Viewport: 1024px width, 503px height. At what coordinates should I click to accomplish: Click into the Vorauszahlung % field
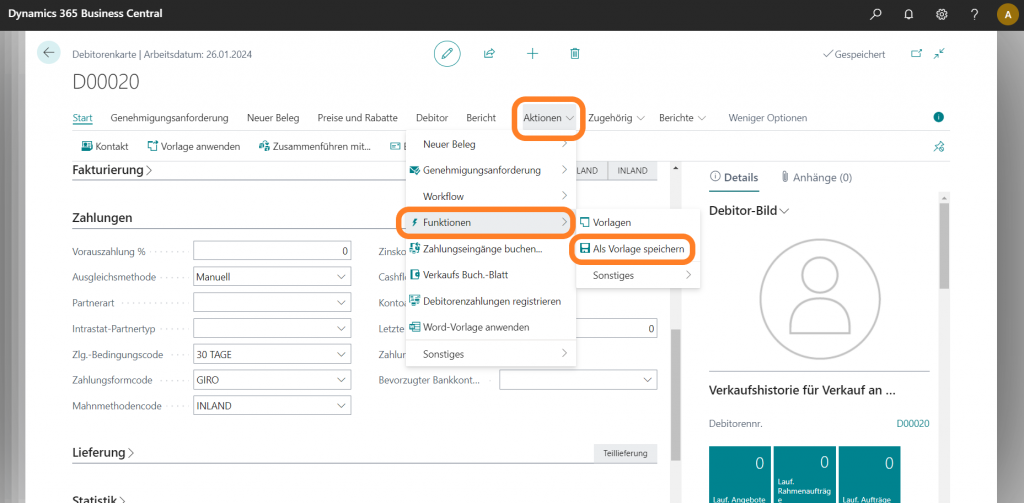pos(272,250)
